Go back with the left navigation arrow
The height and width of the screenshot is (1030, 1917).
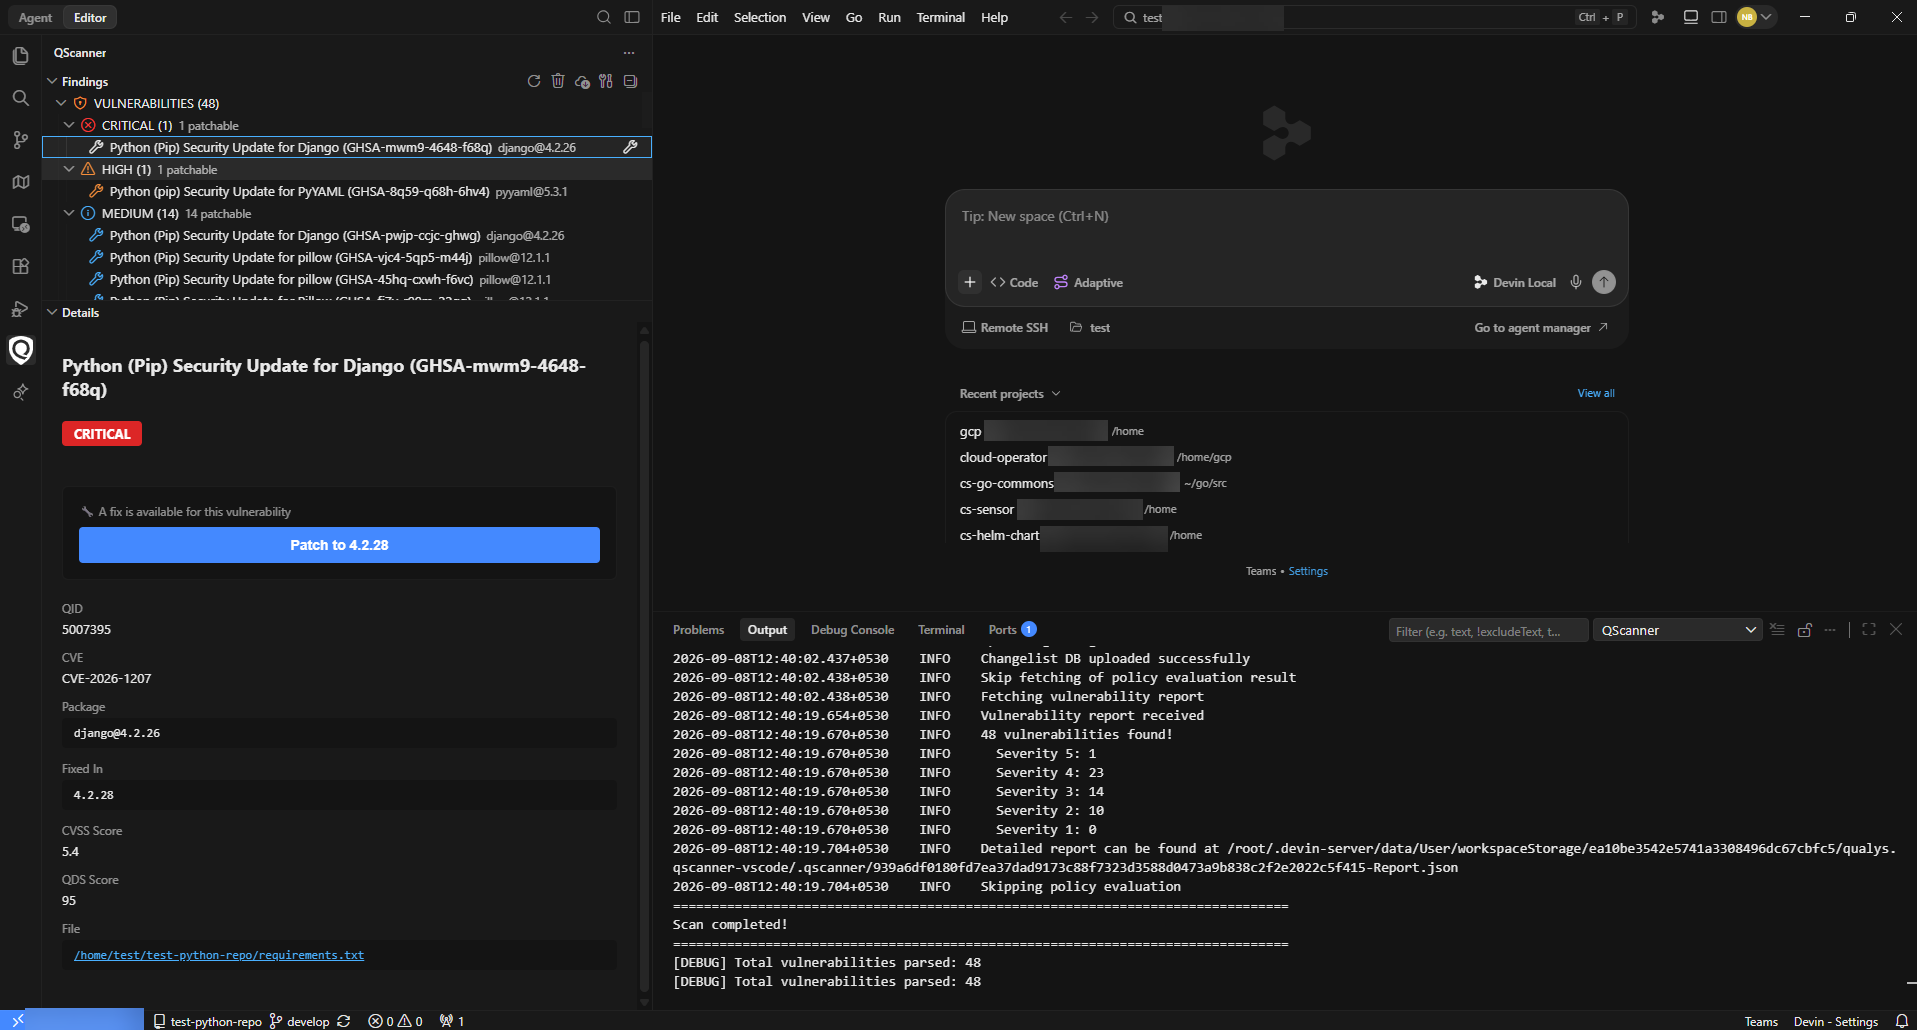[1065, 17]
